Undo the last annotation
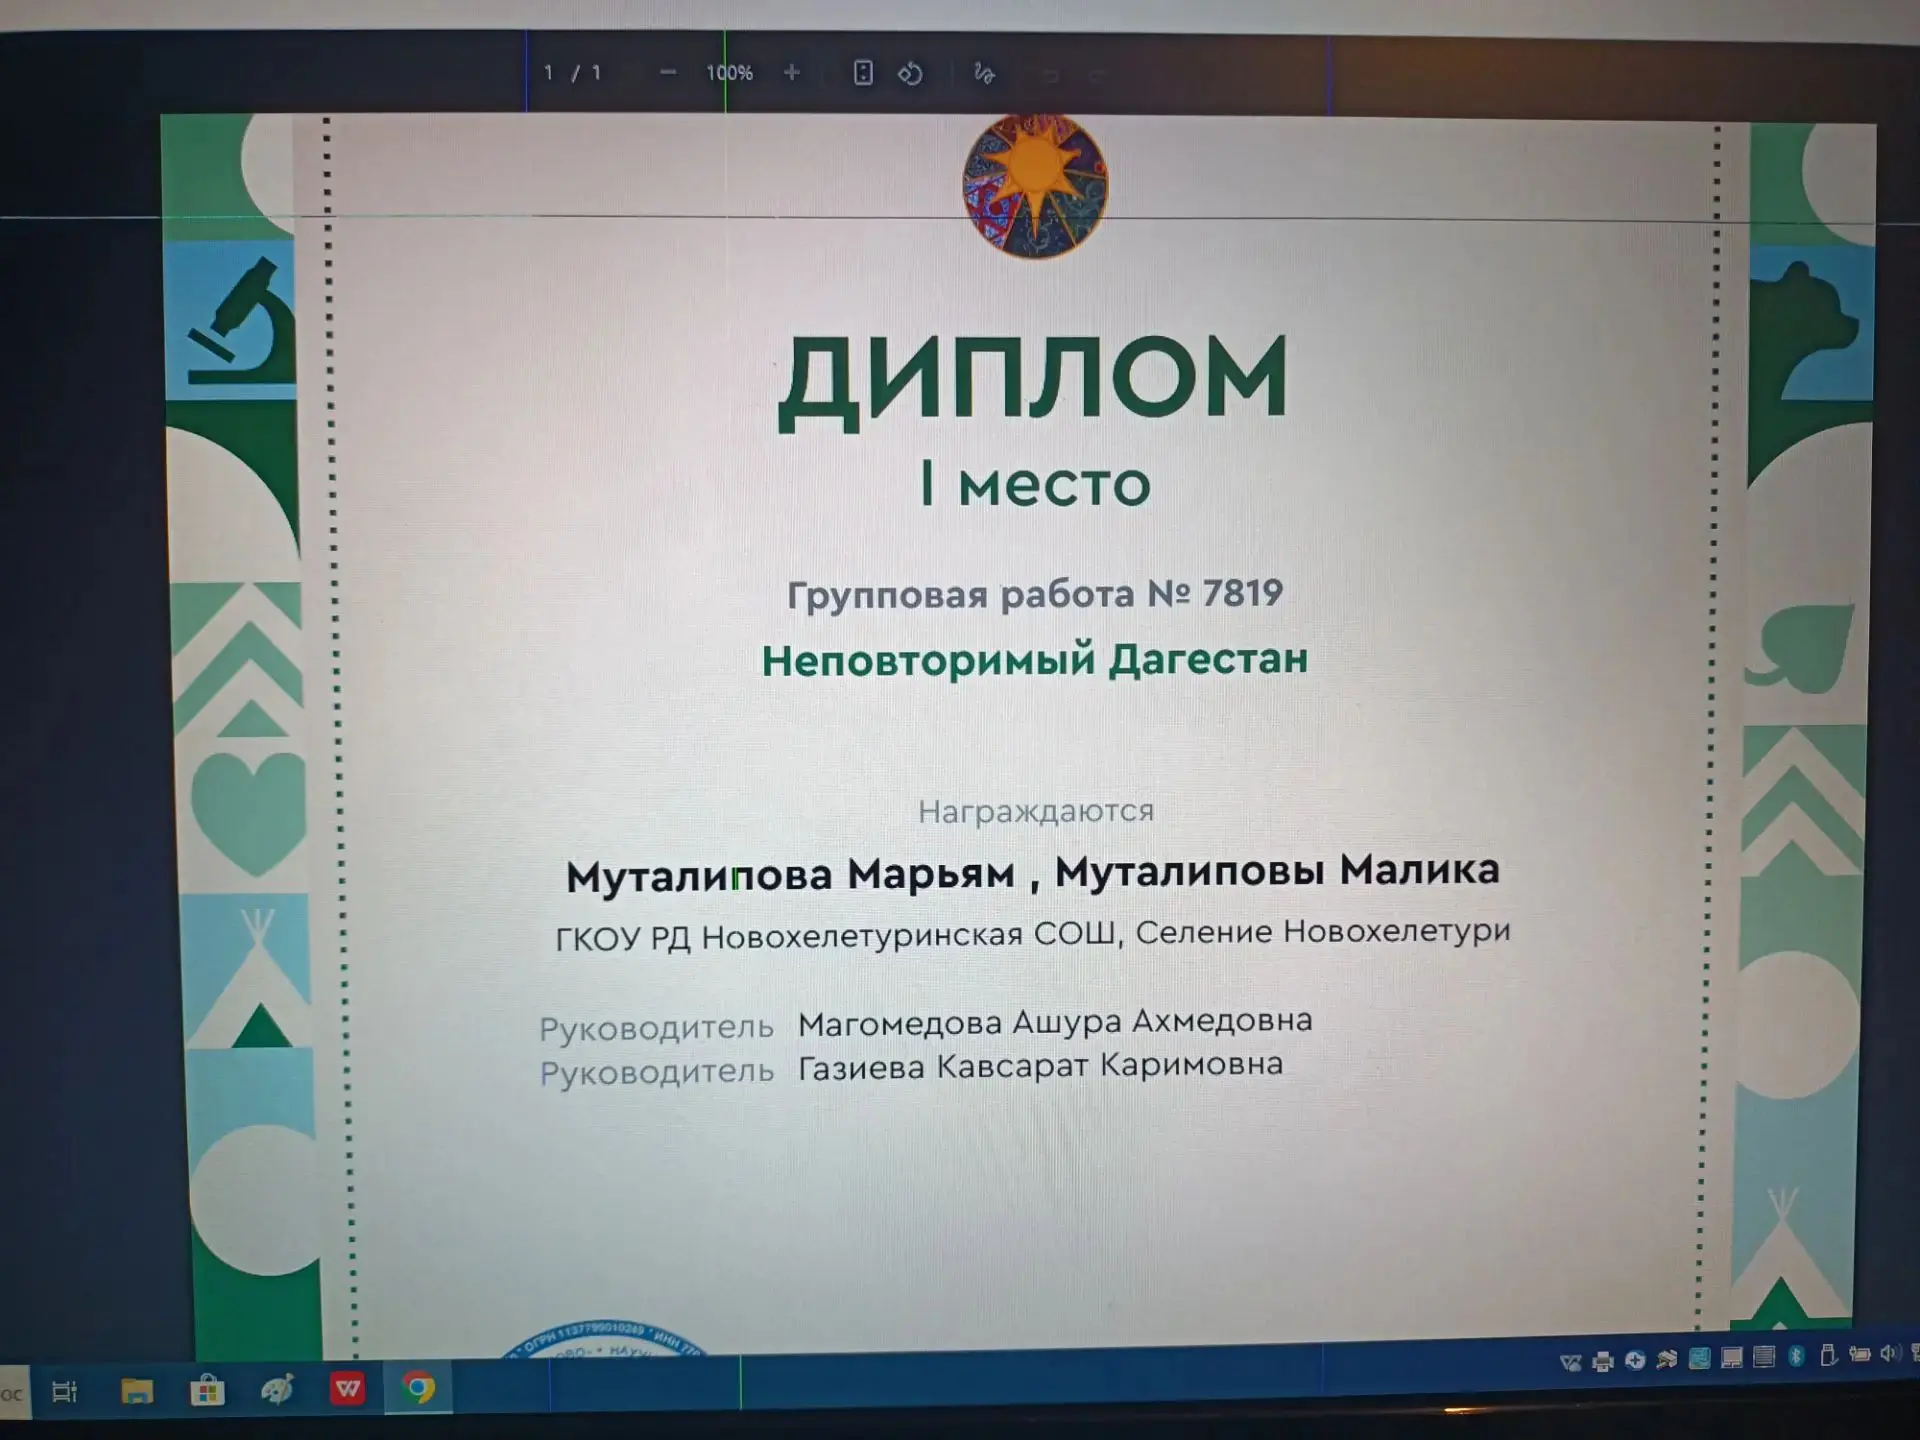Image resolution: width=1920 pixels, height=1440 pixels. 1050,75
